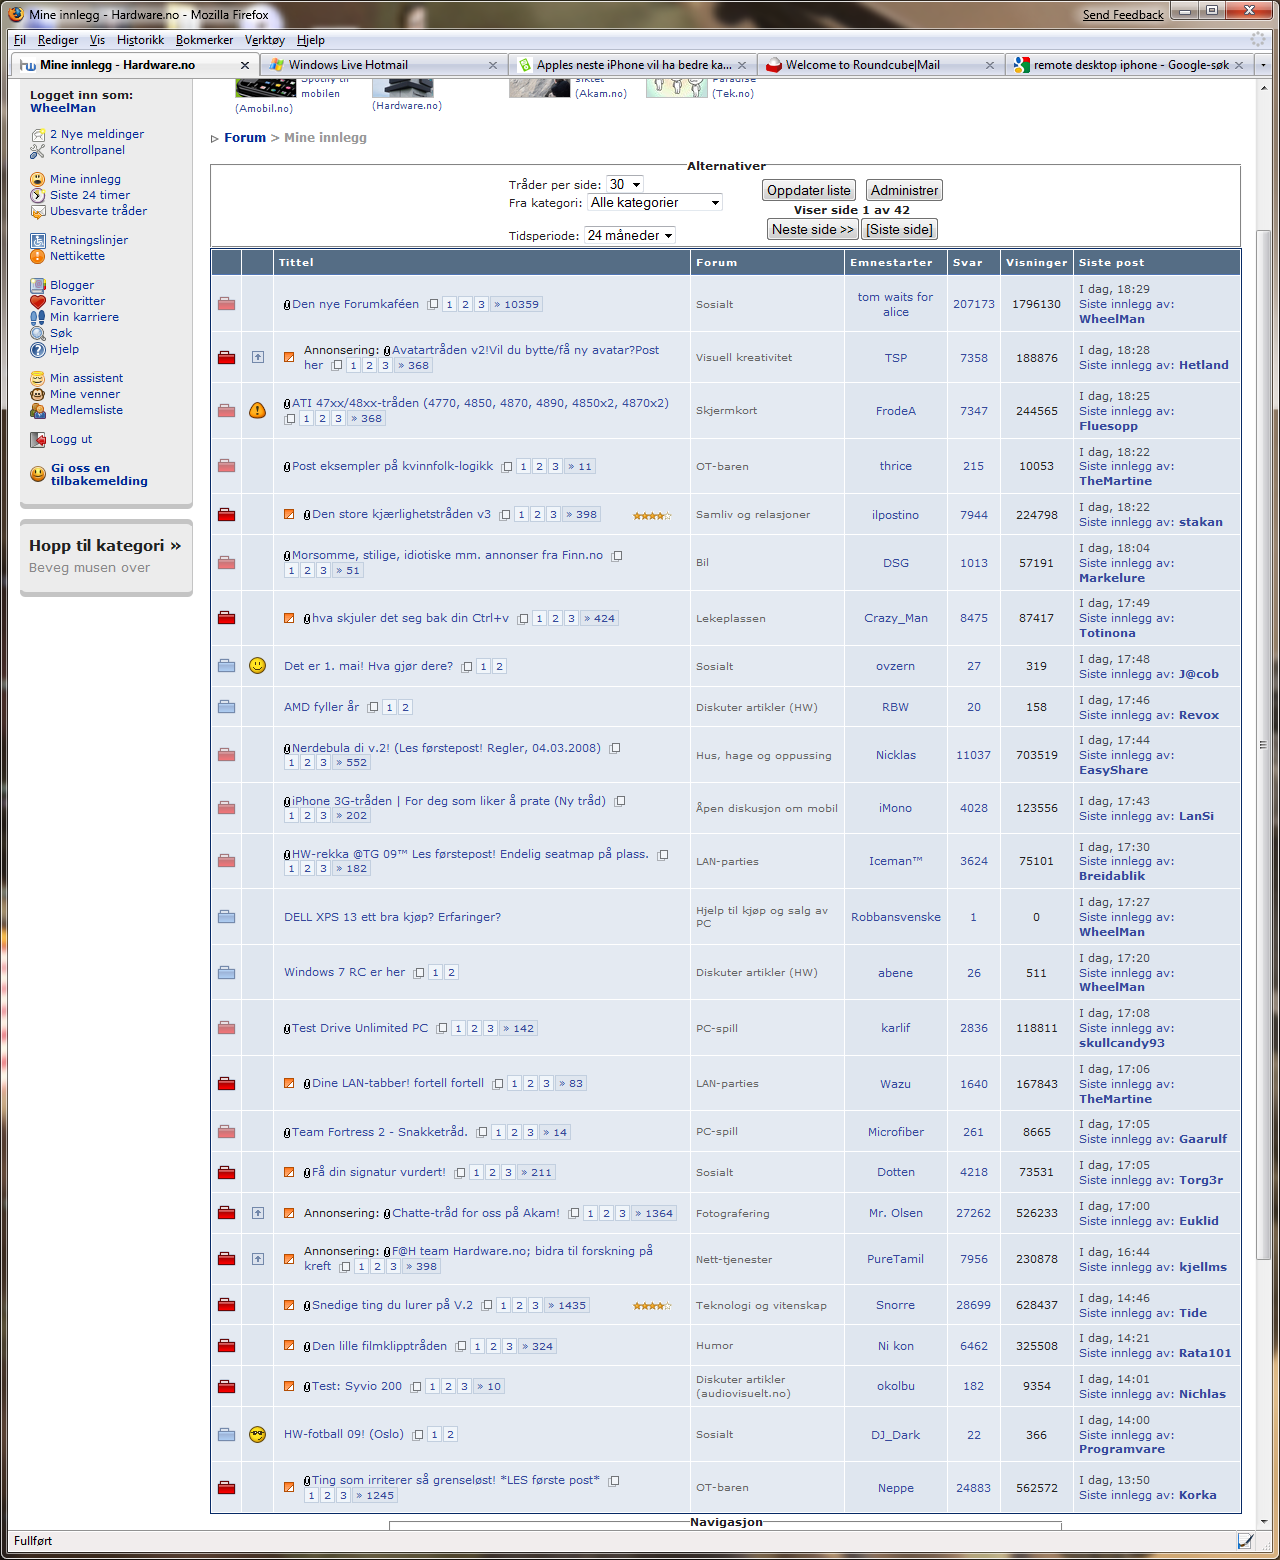1280x1560 pixels.
Task: Open the Bokmerker menu
Action: point(204,40)
